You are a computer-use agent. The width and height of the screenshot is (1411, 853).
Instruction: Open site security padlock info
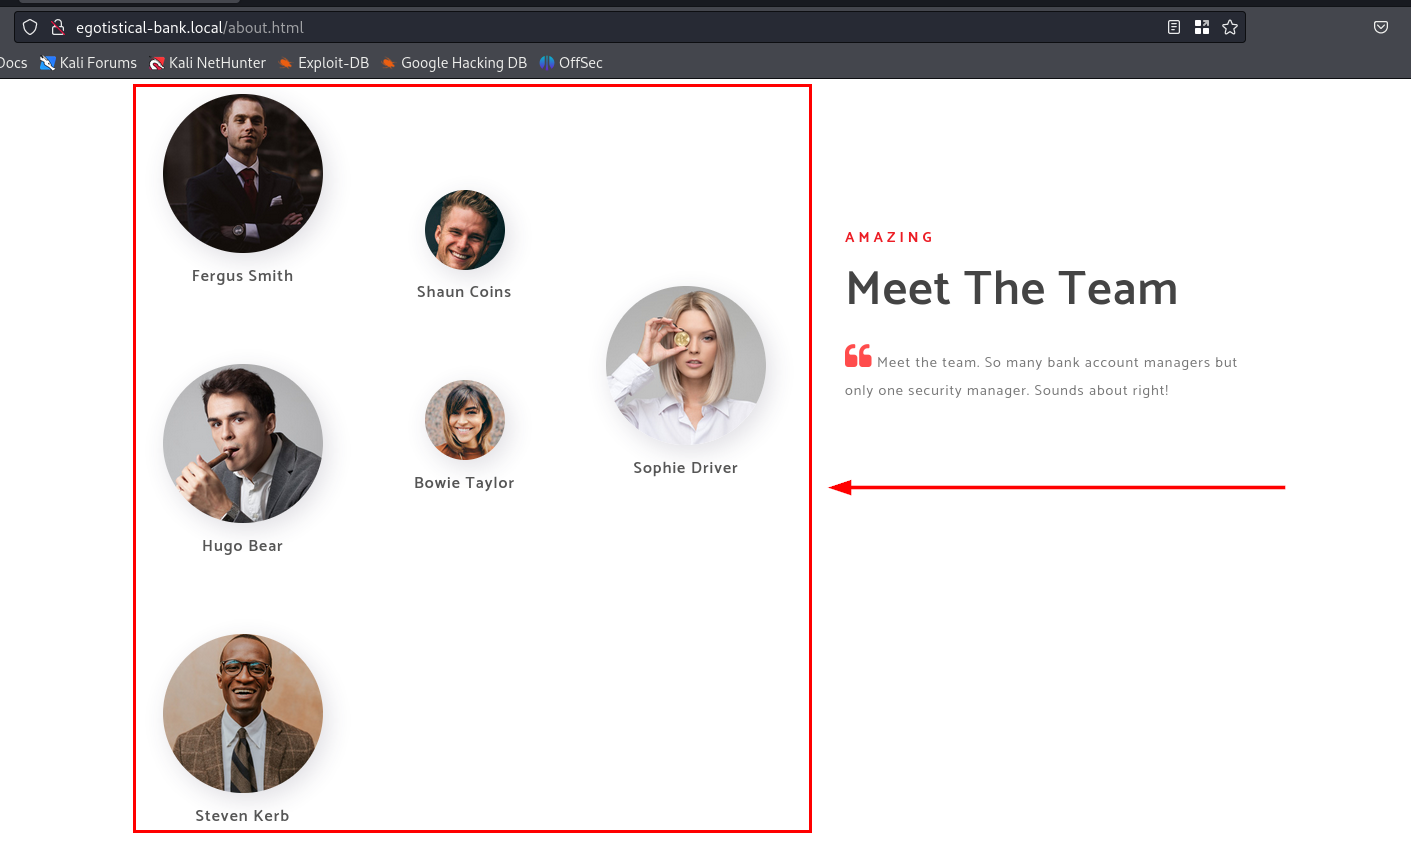[x=58, y=27]
